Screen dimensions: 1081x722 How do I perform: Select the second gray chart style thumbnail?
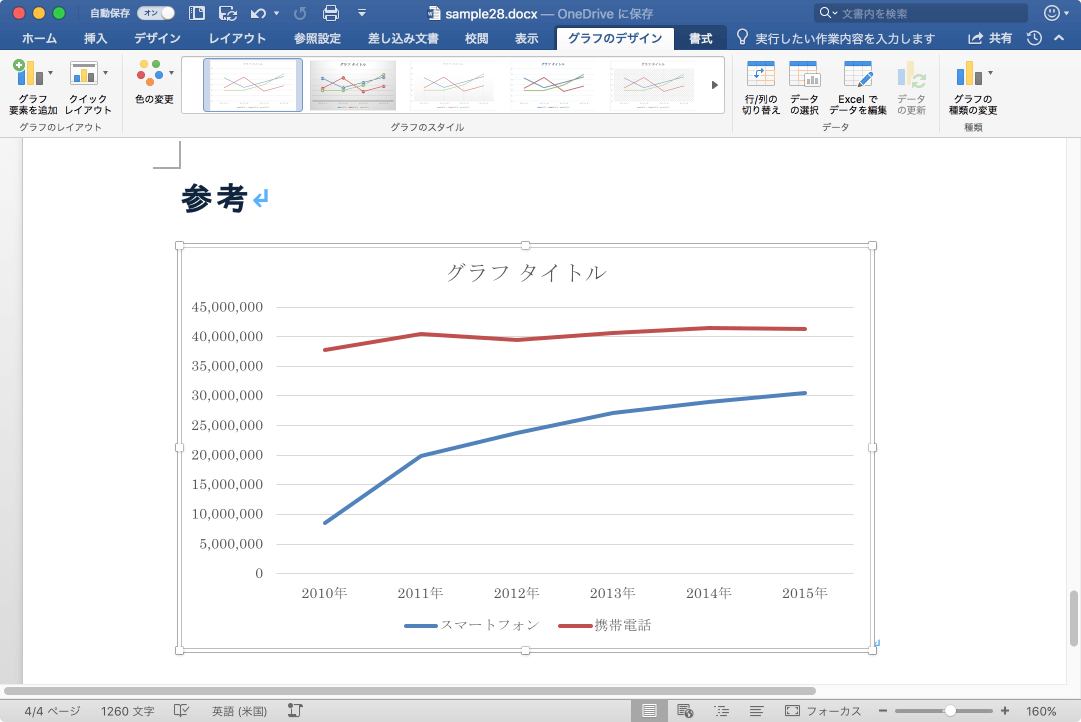[353, 85]
